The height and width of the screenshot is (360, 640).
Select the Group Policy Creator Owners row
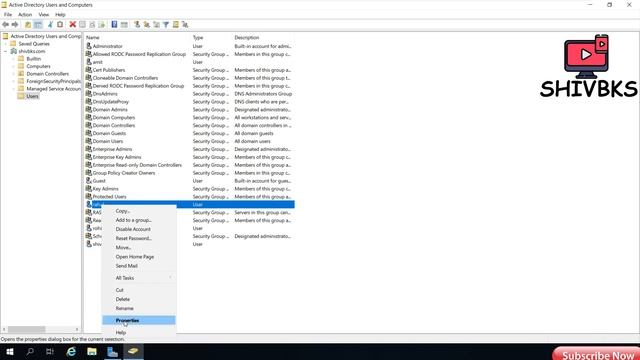(x=189, y=173)
